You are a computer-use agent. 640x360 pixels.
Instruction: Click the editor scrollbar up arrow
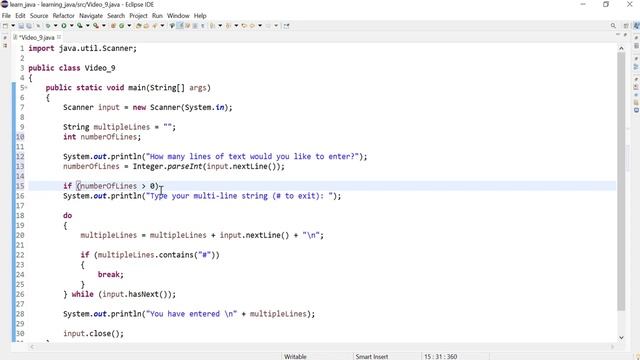click(x=621, y=48)
